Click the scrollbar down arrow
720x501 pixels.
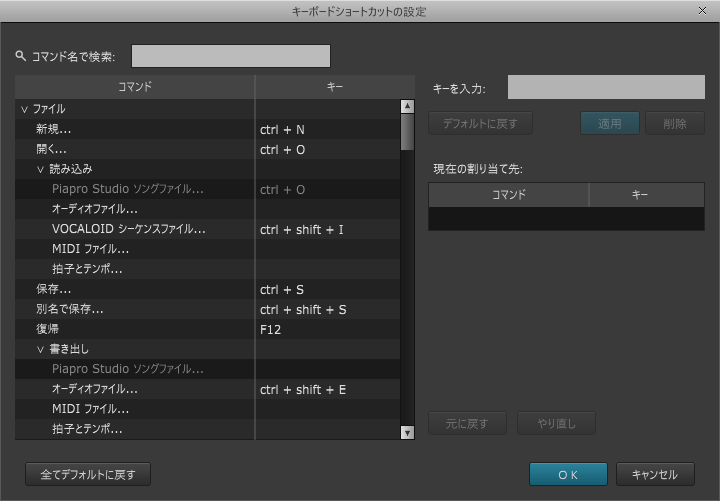point(407,432)
